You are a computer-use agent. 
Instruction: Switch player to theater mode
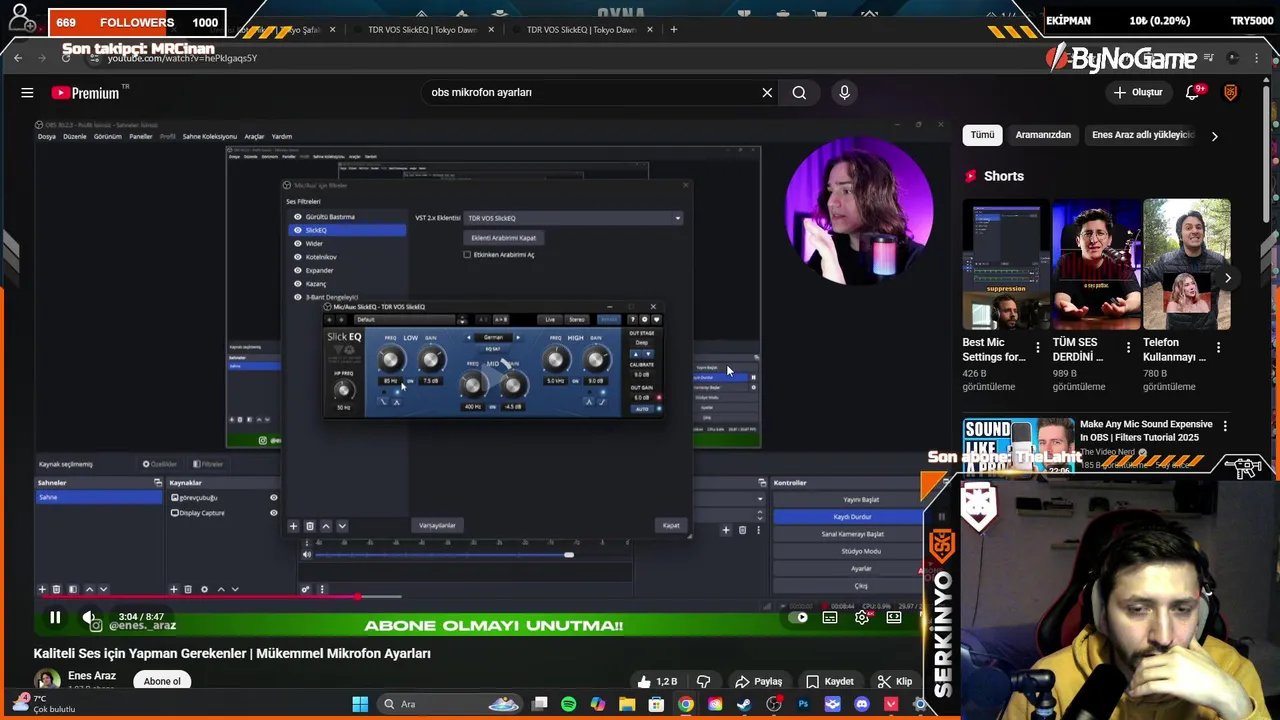point(894,618)
